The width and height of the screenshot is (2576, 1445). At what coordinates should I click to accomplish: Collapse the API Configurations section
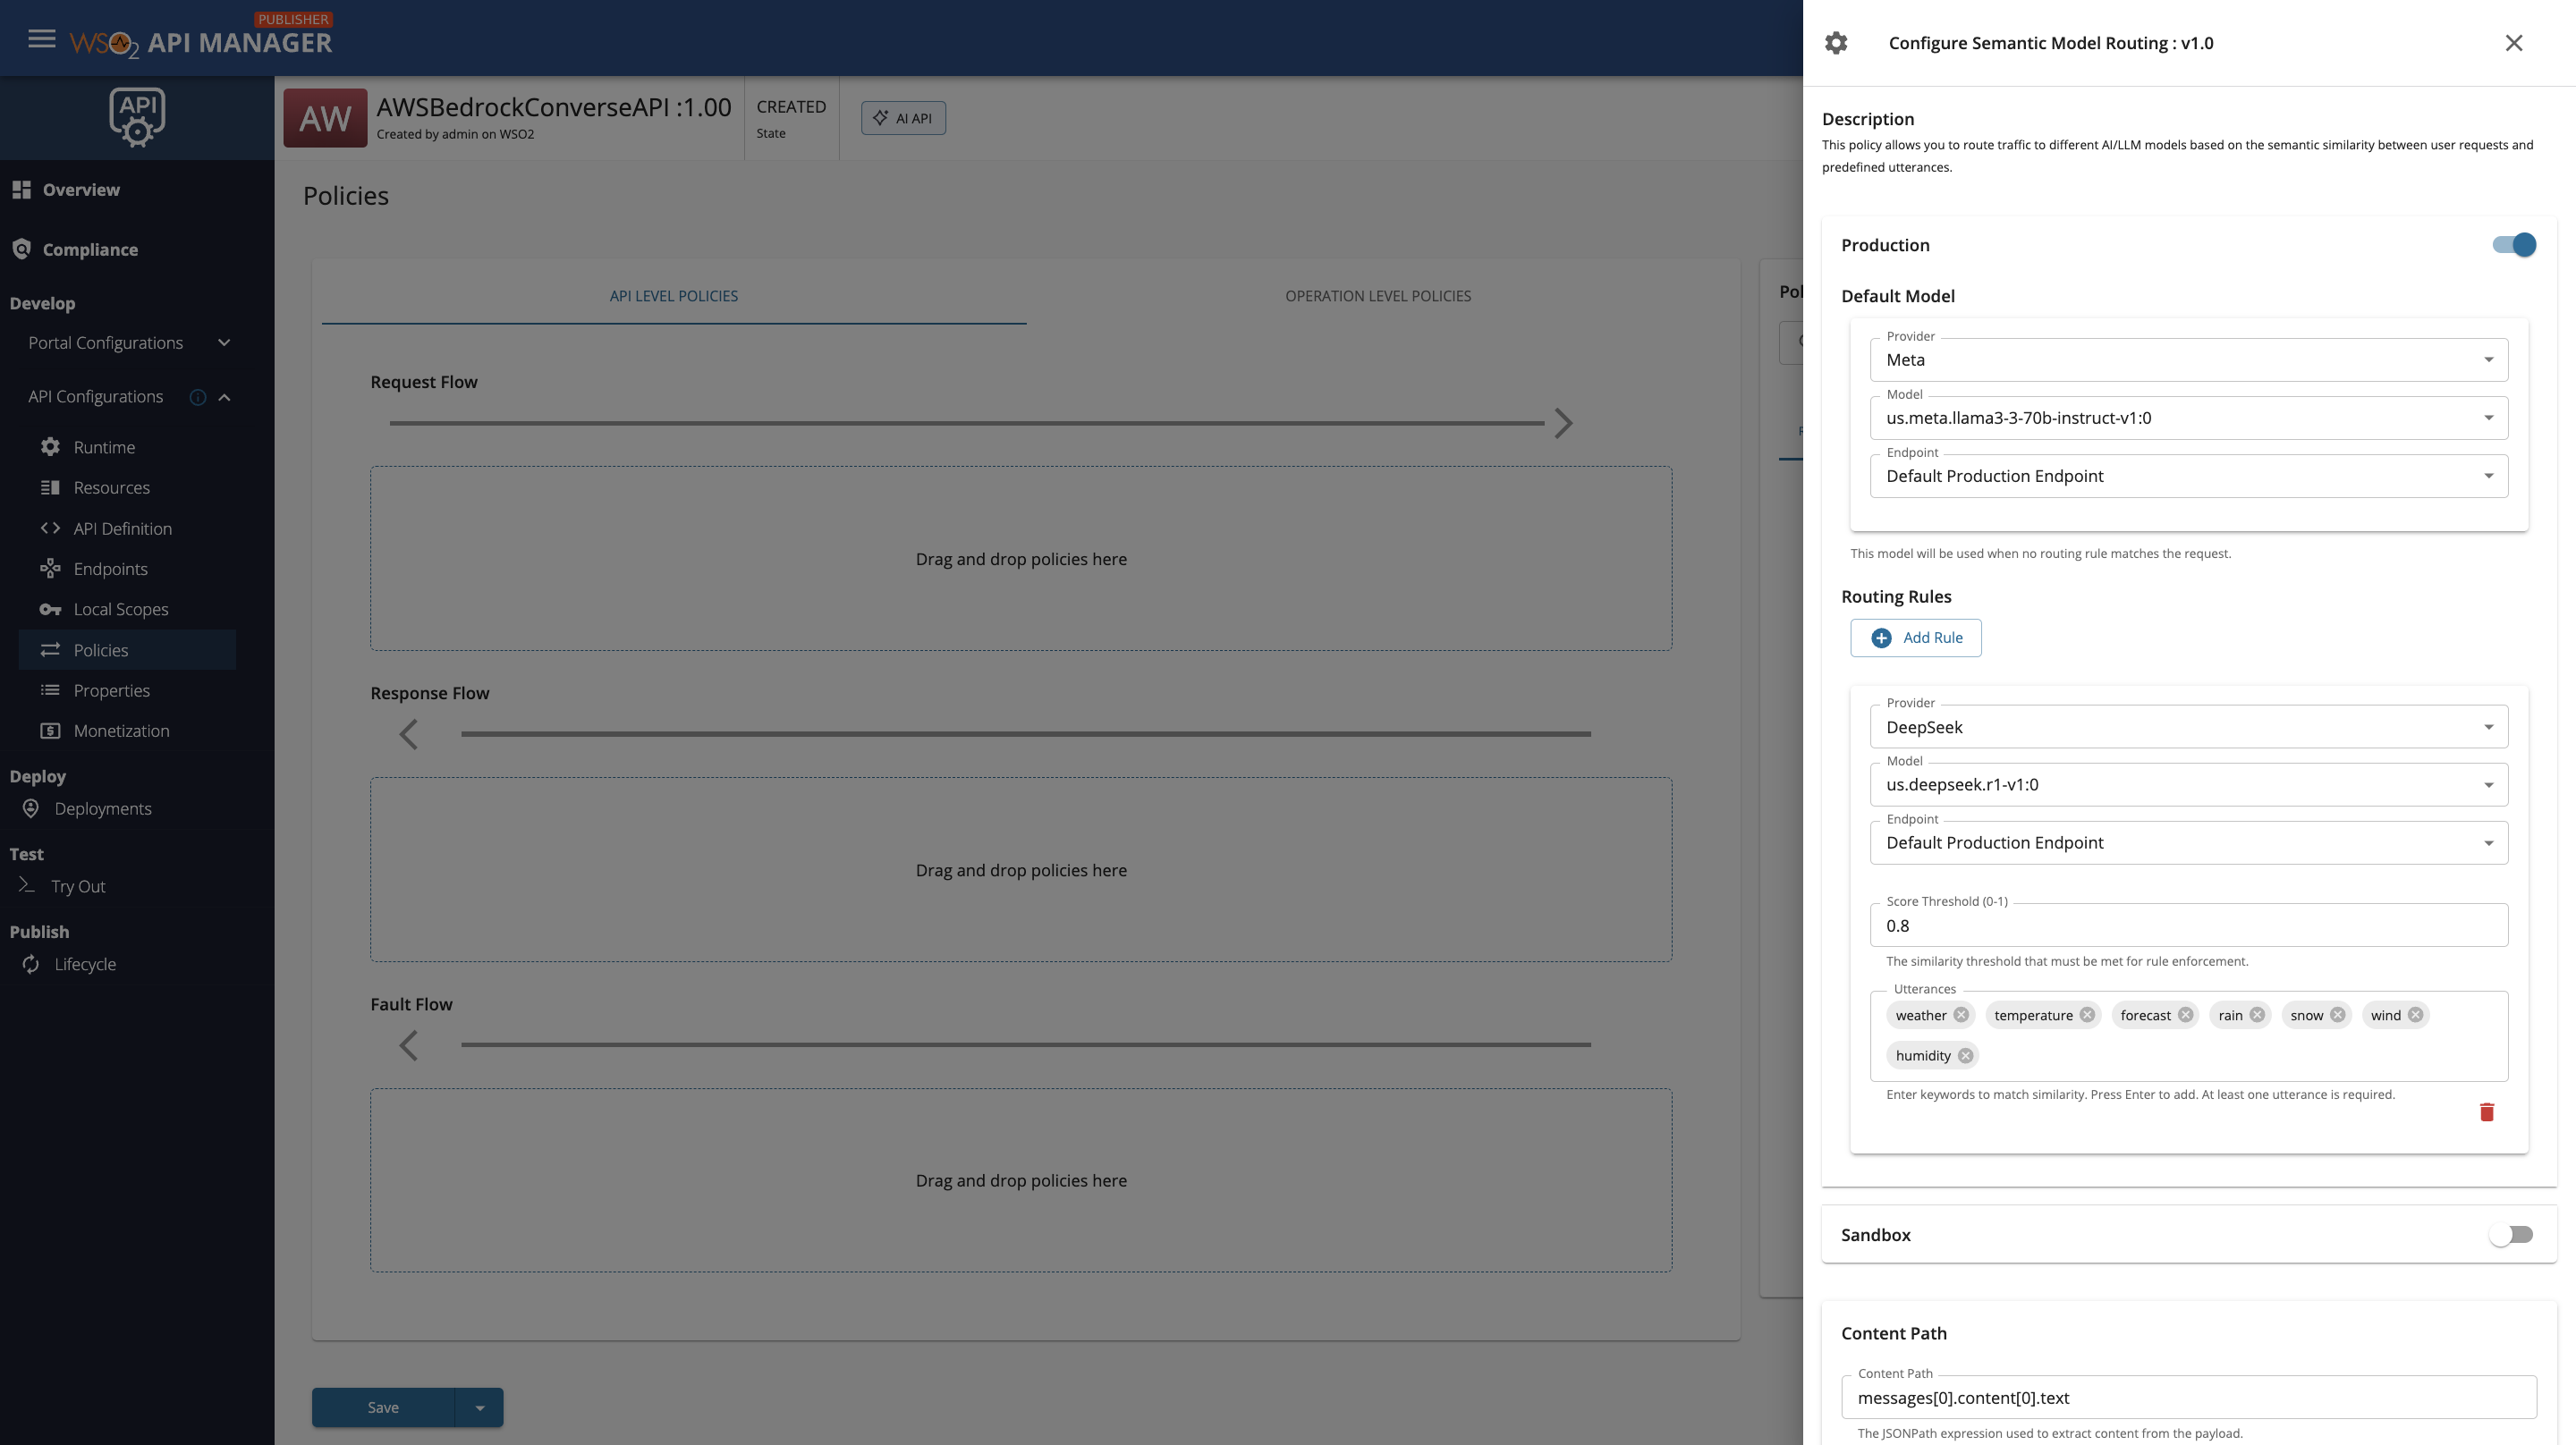[224, 397]
